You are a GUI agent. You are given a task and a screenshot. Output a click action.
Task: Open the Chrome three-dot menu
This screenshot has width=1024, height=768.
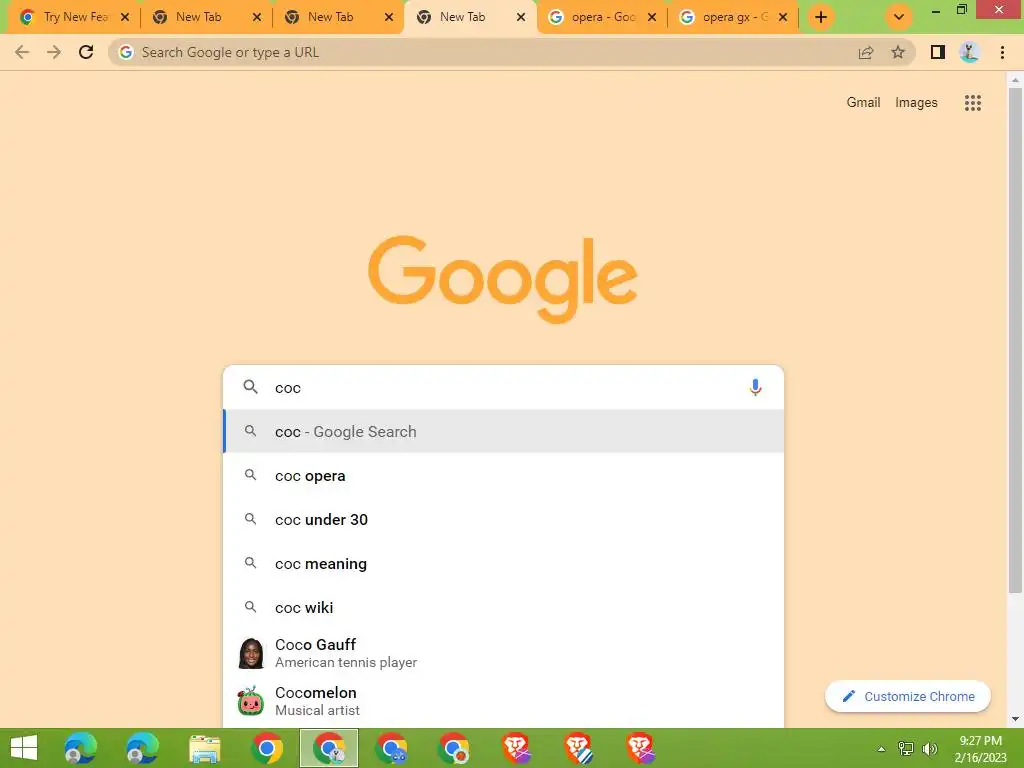(1002, 52)
